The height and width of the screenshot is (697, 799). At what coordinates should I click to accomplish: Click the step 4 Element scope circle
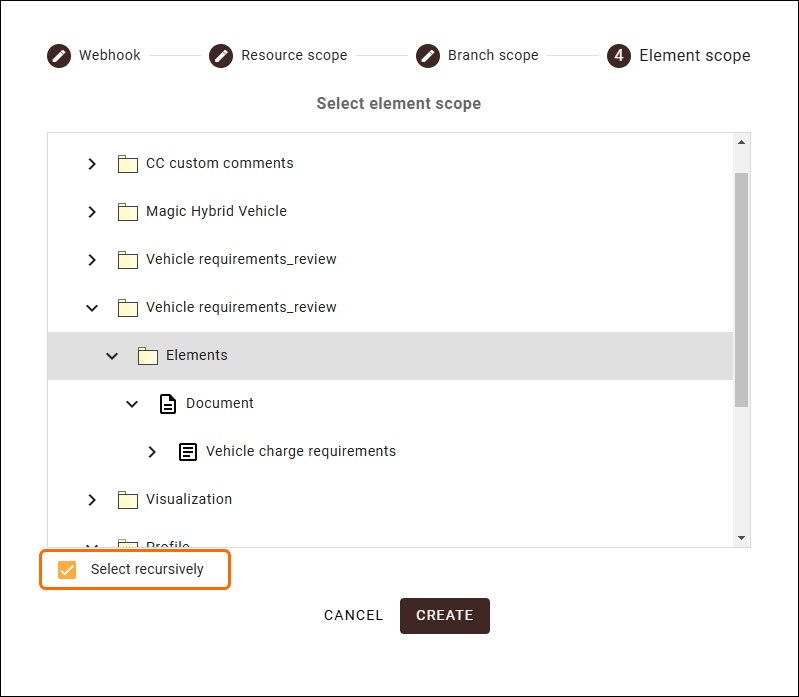pyautogui.click(x=619, y=56)
